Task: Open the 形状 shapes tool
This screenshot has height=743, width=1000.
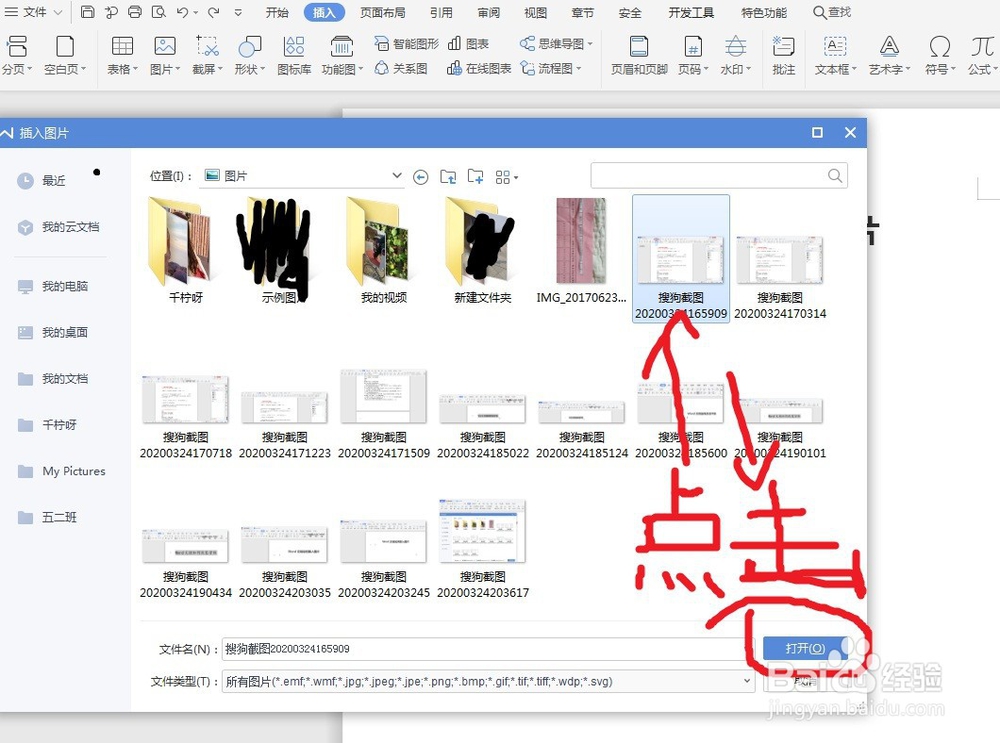Action: (x=249, y=55)
